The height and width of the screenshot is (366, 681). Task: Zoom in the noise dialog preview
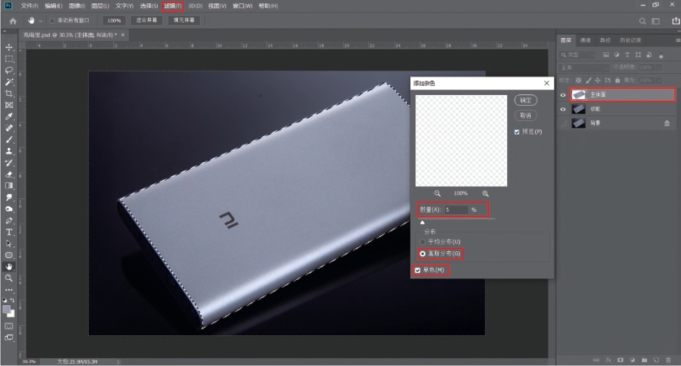click(x=485, y=193)
